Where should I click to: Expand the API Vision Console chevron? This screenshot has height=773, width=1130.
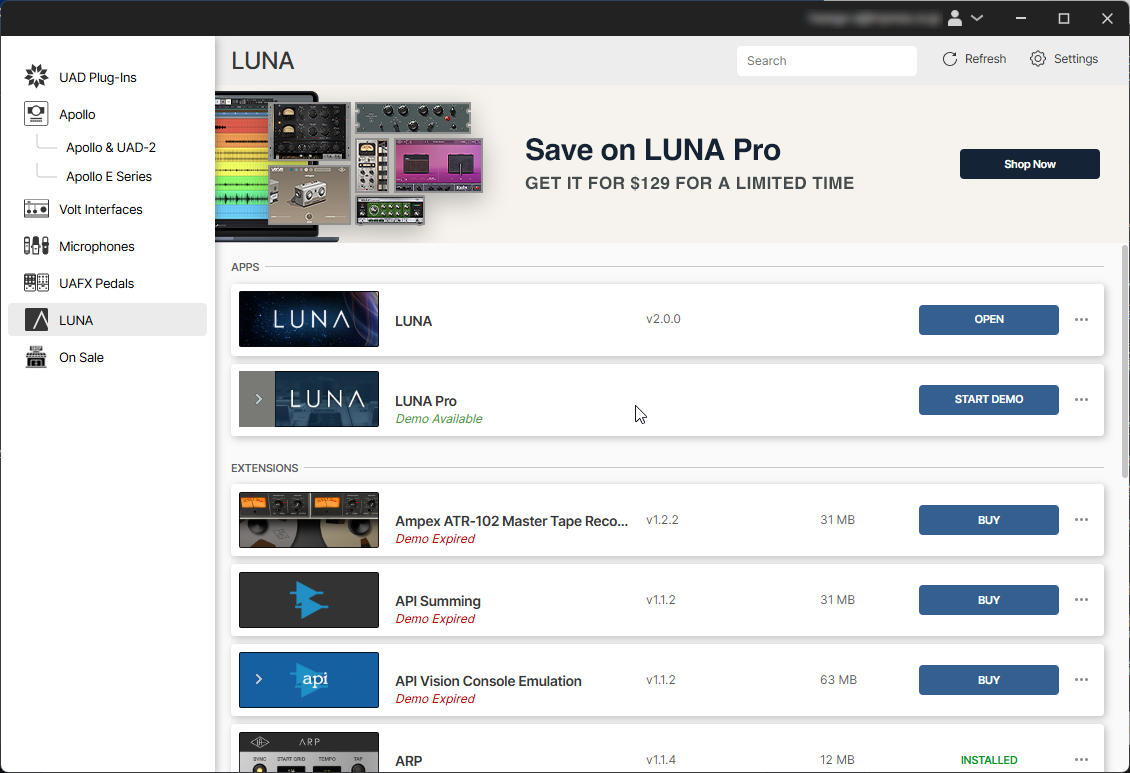pyautogui.click(x=258, y=679)
